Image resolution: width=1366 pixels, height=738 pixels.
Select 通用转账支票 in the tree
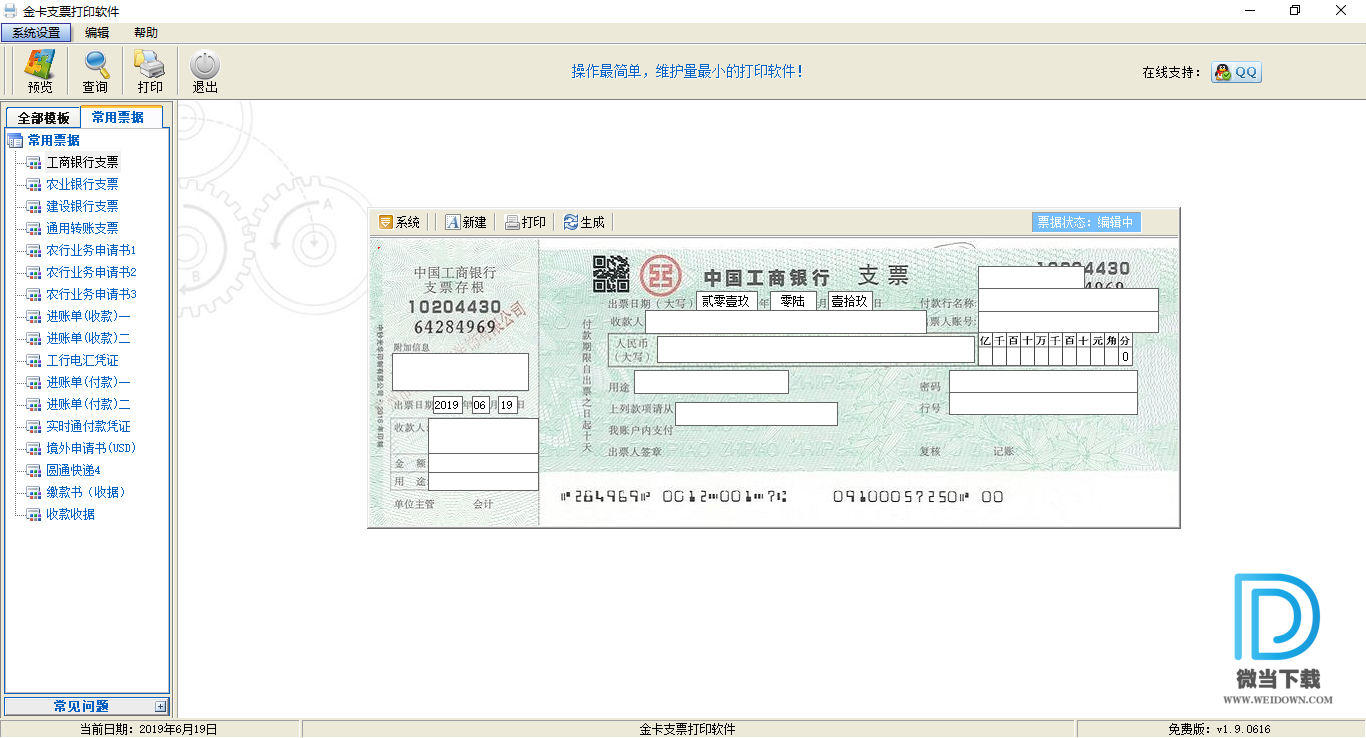82,228
